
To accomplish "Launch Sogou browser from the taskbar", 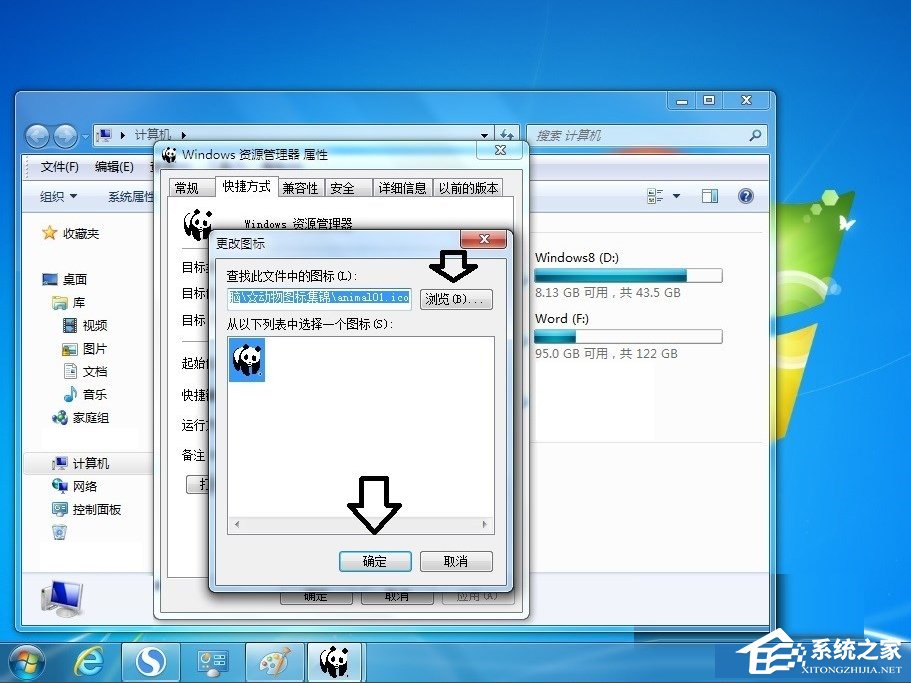I will click(x=150, y=661).
